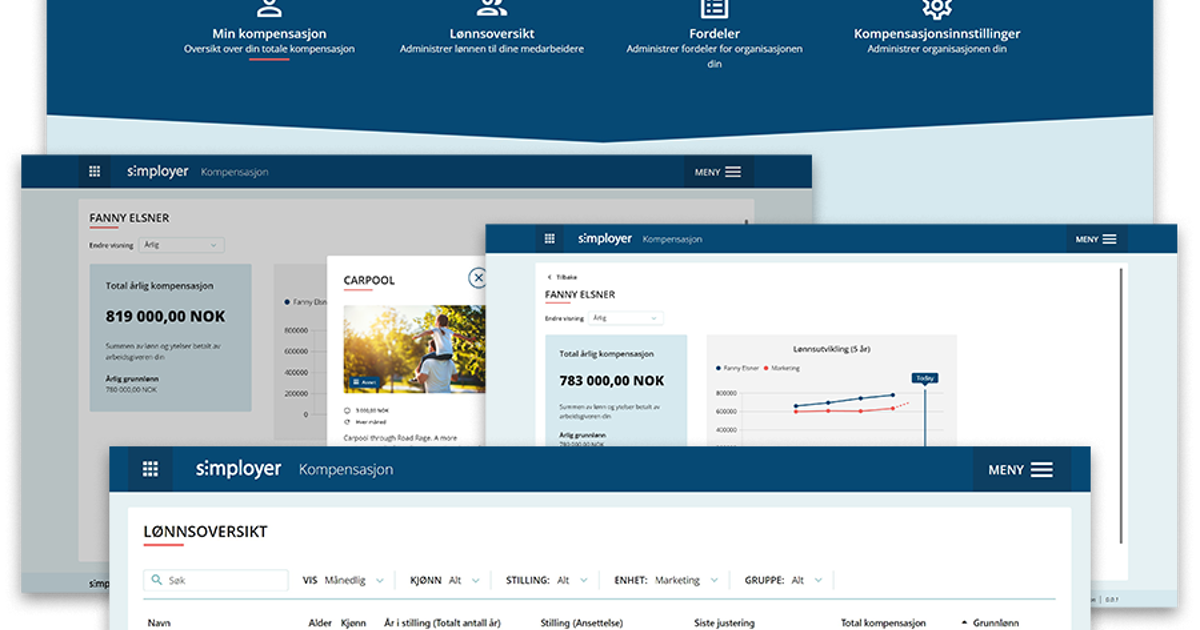Open MENY in the top-left window
The image size is (1200, 630).
click(718, 172)
